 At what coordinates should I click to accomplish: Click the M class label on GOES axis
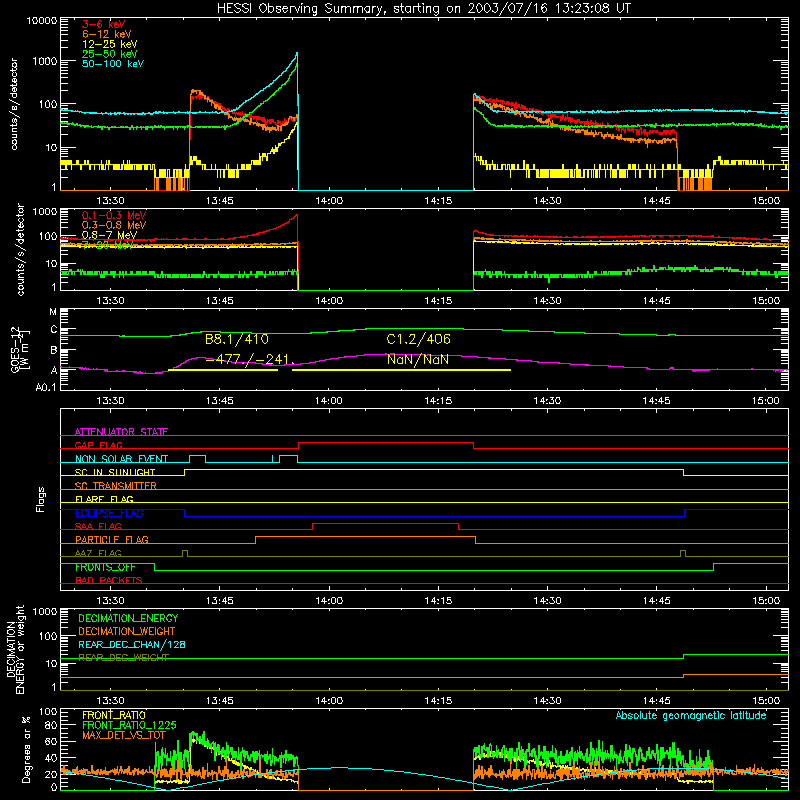(53, 312)
